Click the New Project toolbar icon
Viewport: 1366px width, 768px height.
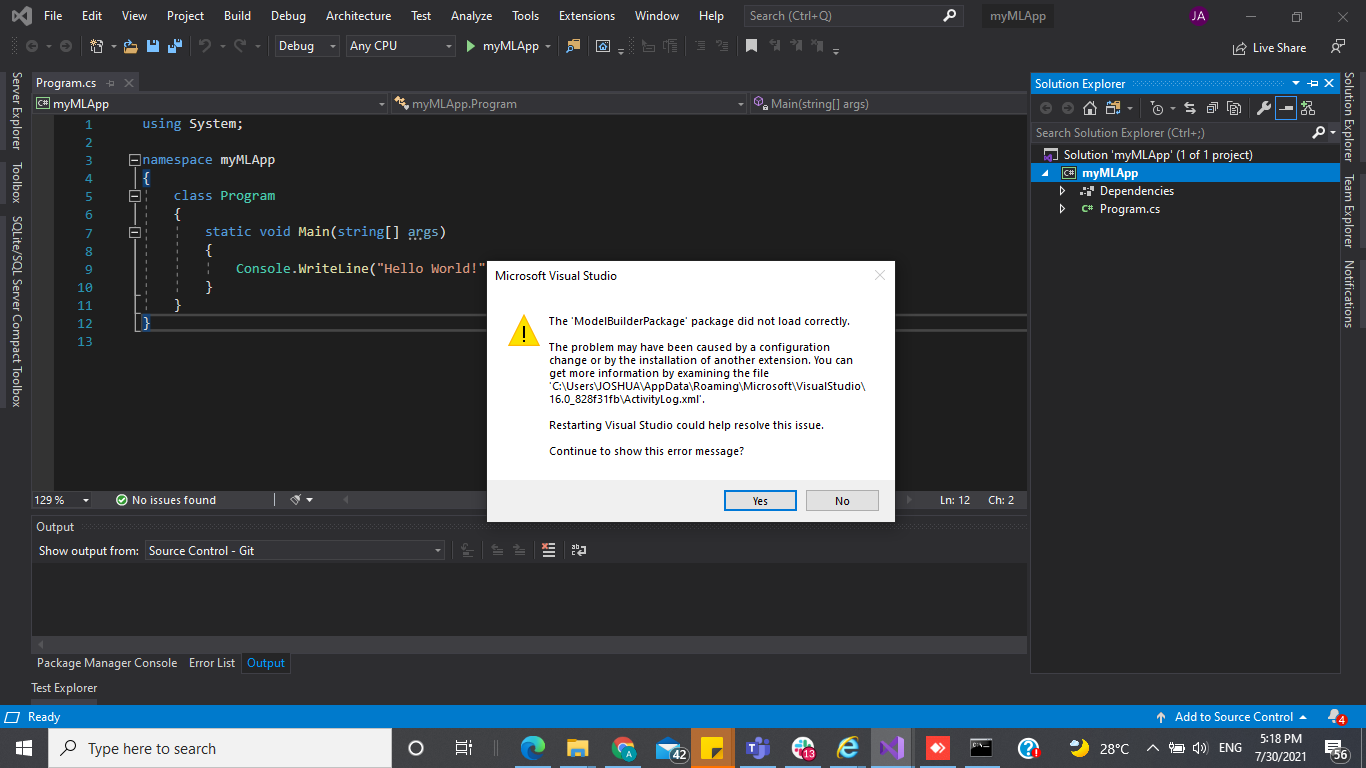click(x=96, y=46)
